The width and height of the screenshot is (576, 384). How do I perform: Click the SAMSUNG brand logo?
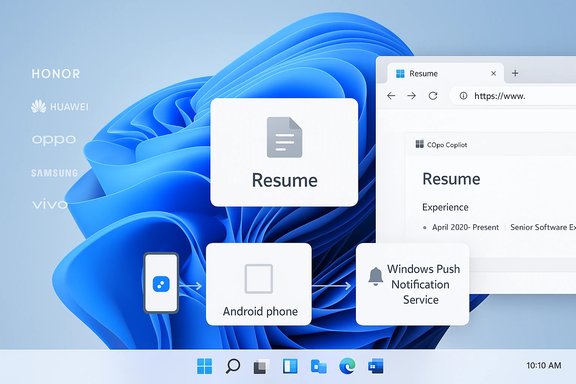[x=55, y=173]
